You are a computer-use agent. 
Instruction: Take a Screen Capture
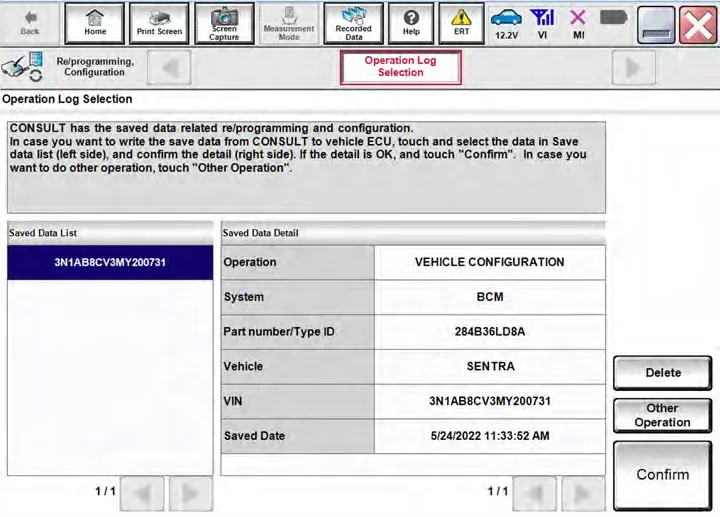(224, 23)
